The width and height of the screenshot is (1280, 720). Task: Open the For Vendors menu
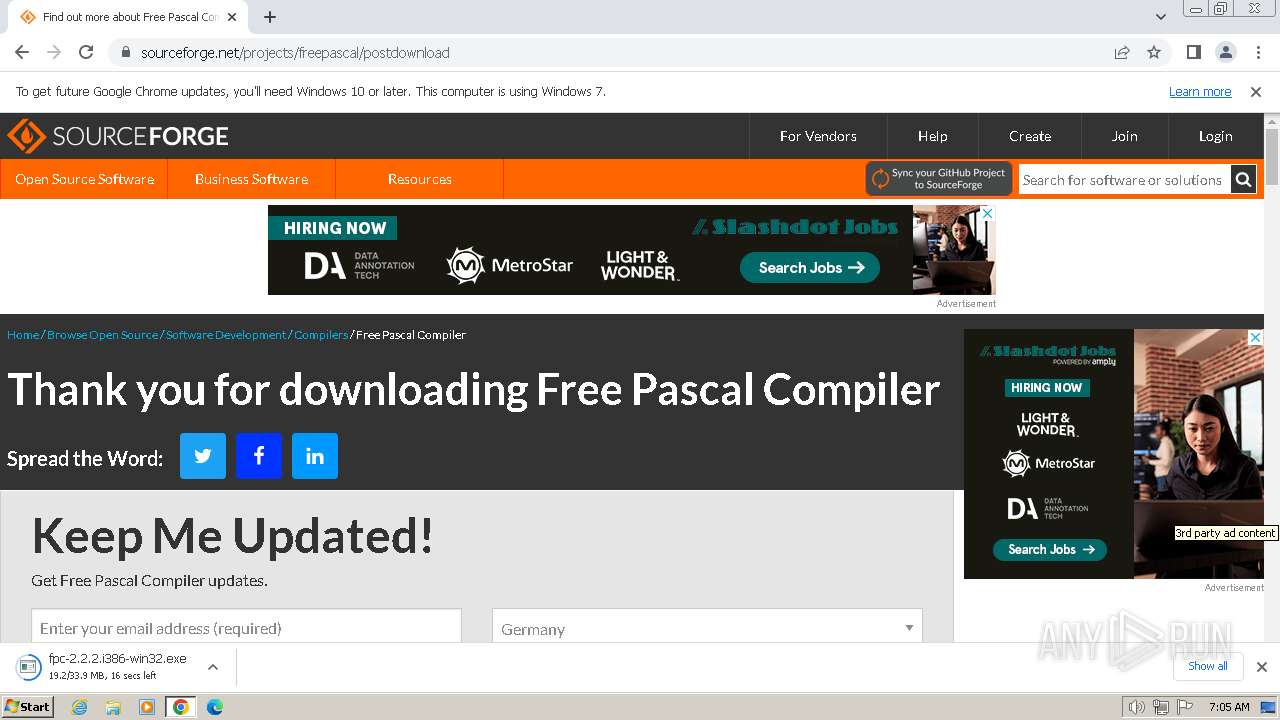coord(818,136)
